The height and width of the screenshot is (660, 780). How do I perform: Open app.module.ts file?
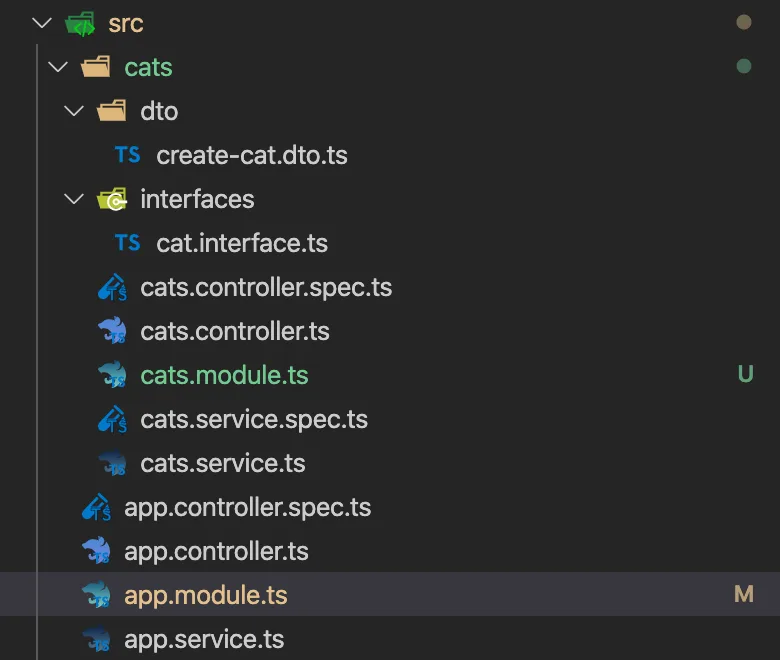point(206,595)
